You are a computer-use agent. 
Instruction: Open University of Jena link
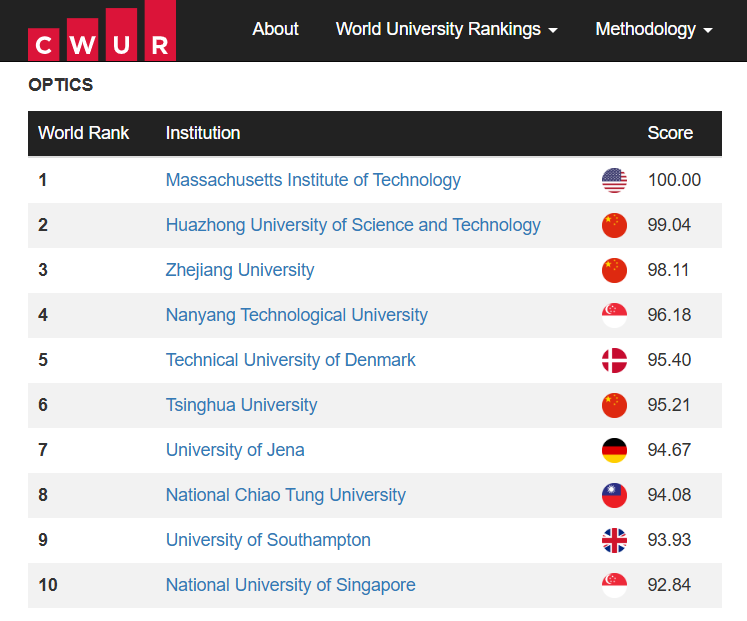[x=235, y=450]
